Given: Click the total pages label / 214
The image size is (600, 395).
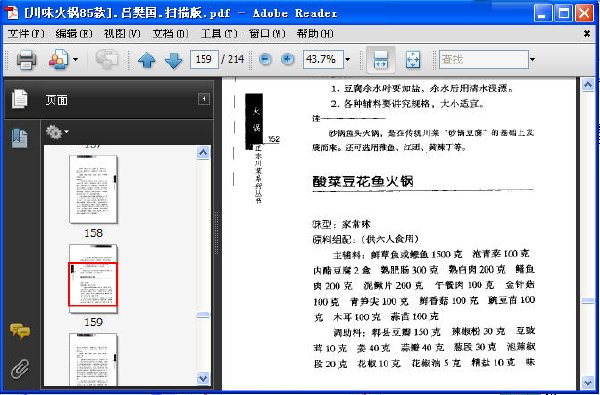Looking at the screenshot, I should click(233, 59).
